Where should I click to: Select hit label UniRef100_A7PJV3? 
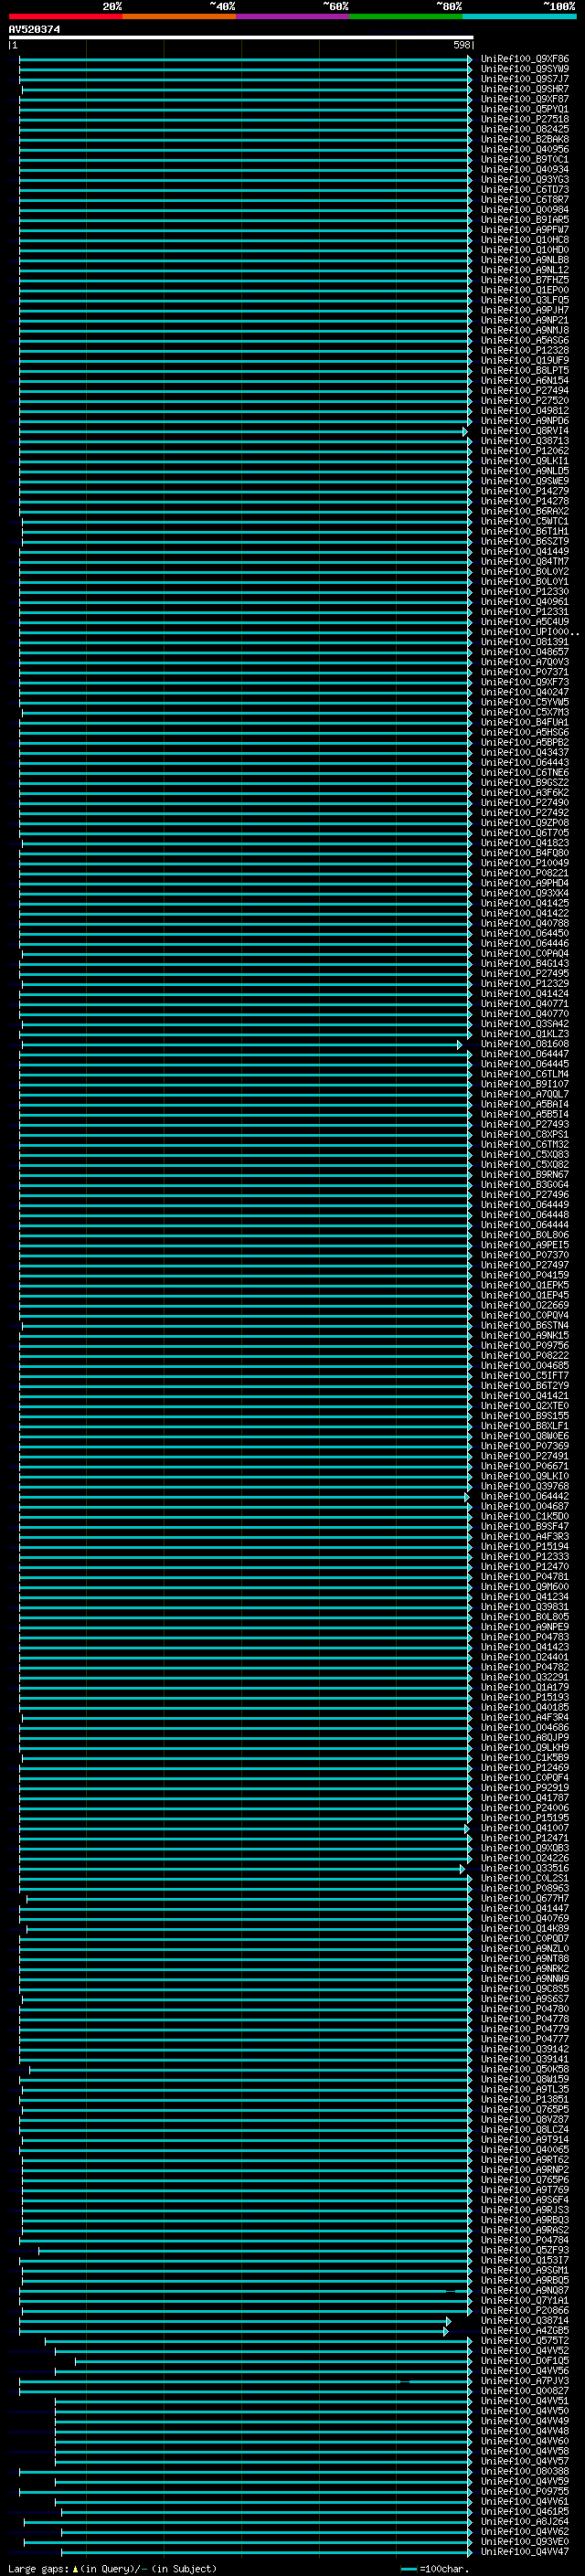pos(524,2381)
